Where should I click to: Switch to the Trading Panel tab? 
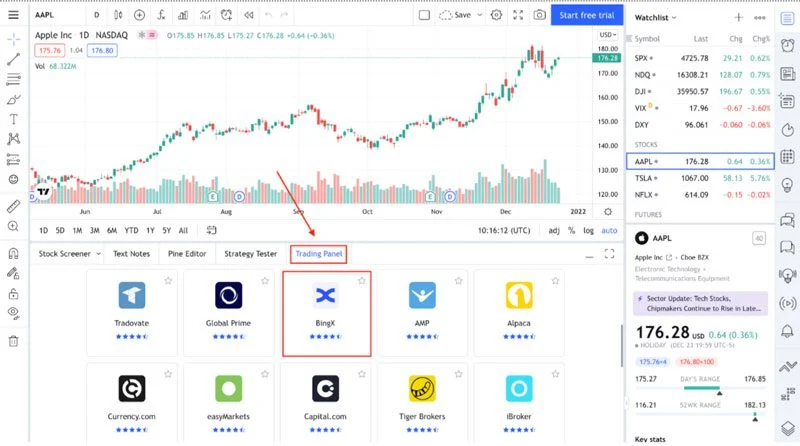click(319, 254)
